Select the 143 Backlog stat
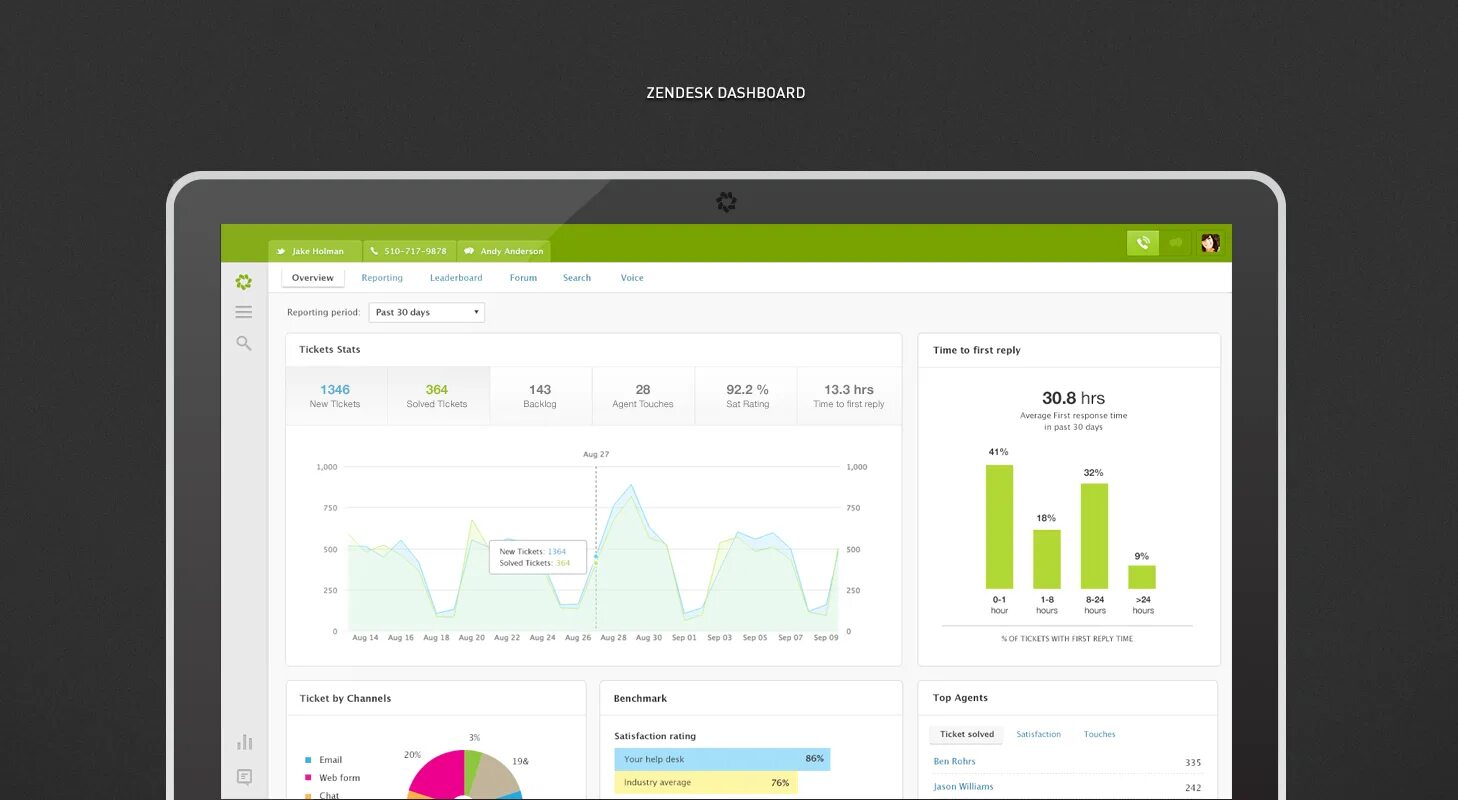Viewport: 1458px width, 800px height. point(540,396)
